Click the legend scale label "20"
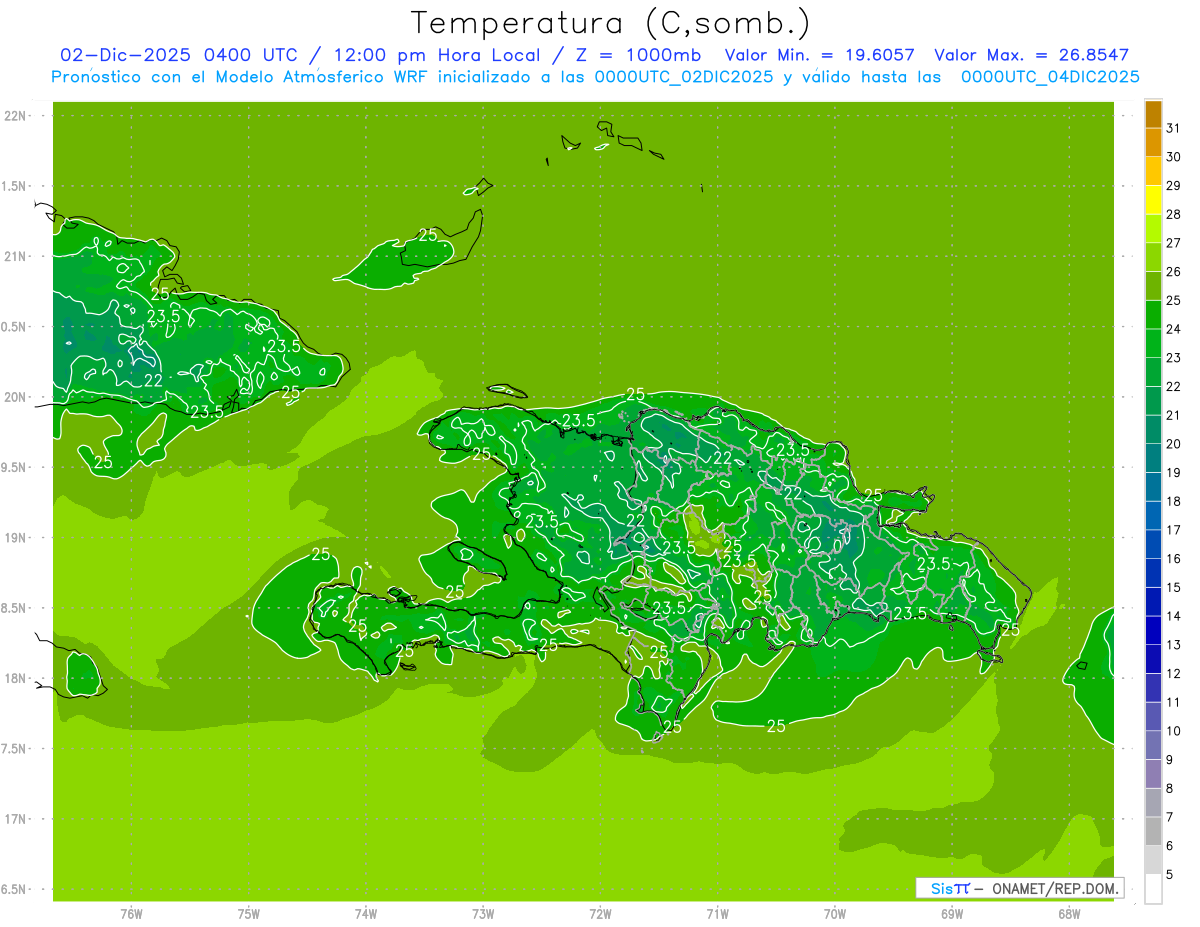This screenshot has height=927, width=1200. point(1174,444)
